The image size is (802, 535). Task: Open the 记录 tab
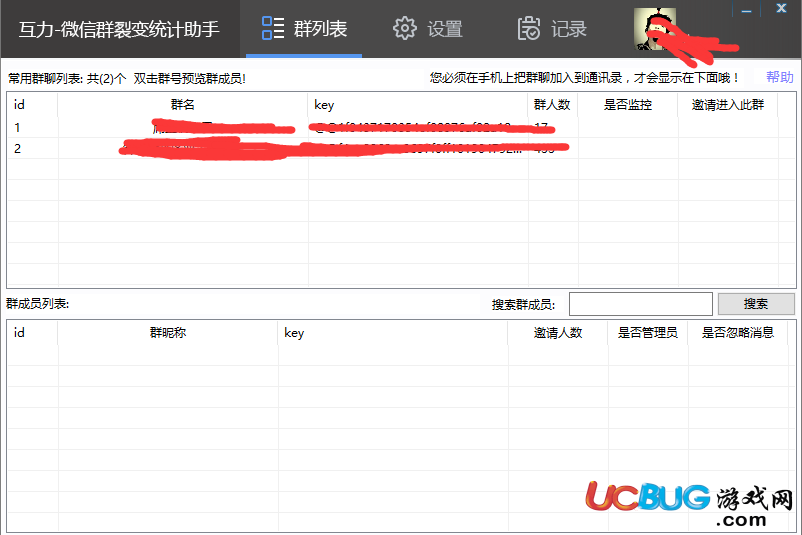click(552, 29)
